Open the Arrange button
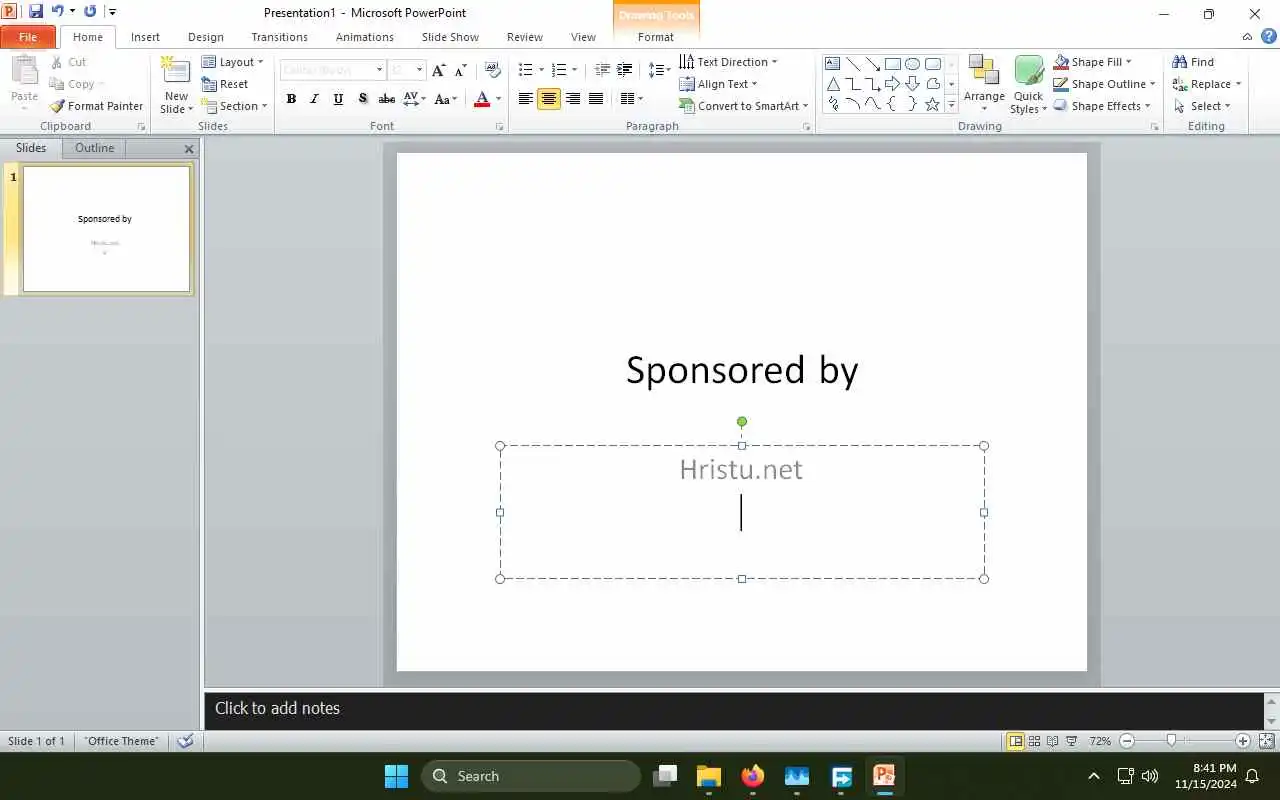 tap(984, 85)
